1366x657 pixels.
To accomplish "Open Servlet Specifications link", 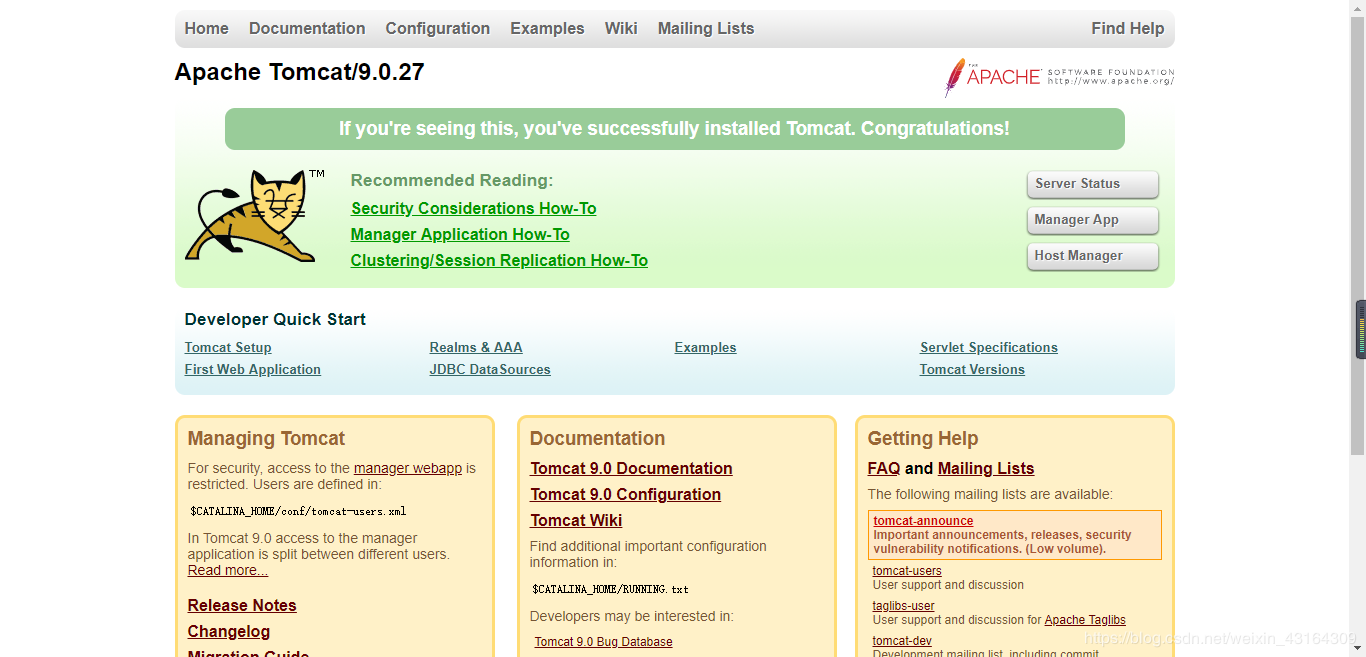I will point(989,347).
